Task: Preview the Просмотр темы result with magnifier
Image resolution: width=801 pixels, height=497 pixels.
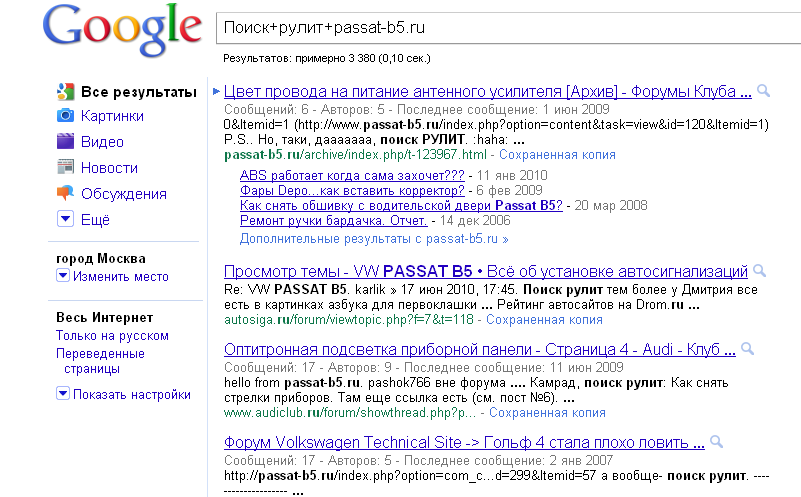Action: tap(760, 271)
